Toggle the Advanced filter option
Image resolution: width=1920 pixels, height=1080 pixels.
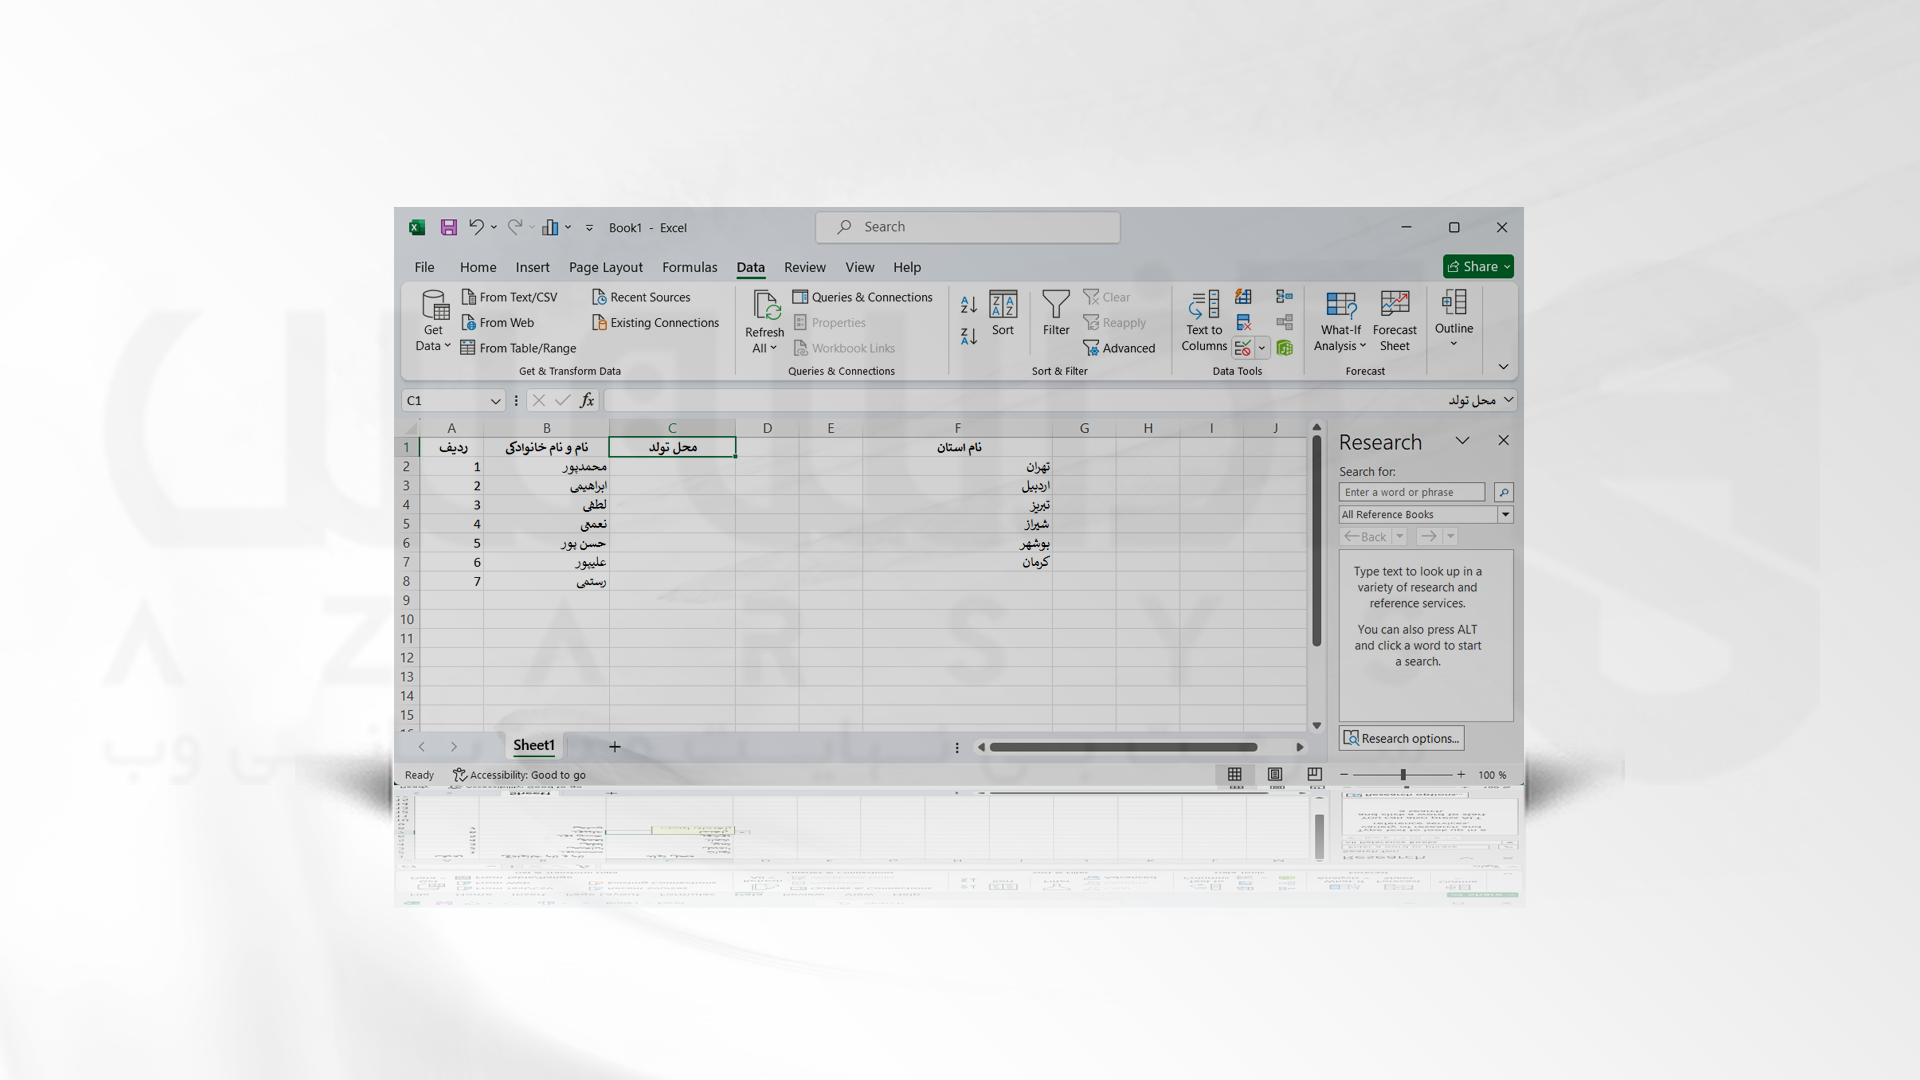(1120, 347)
